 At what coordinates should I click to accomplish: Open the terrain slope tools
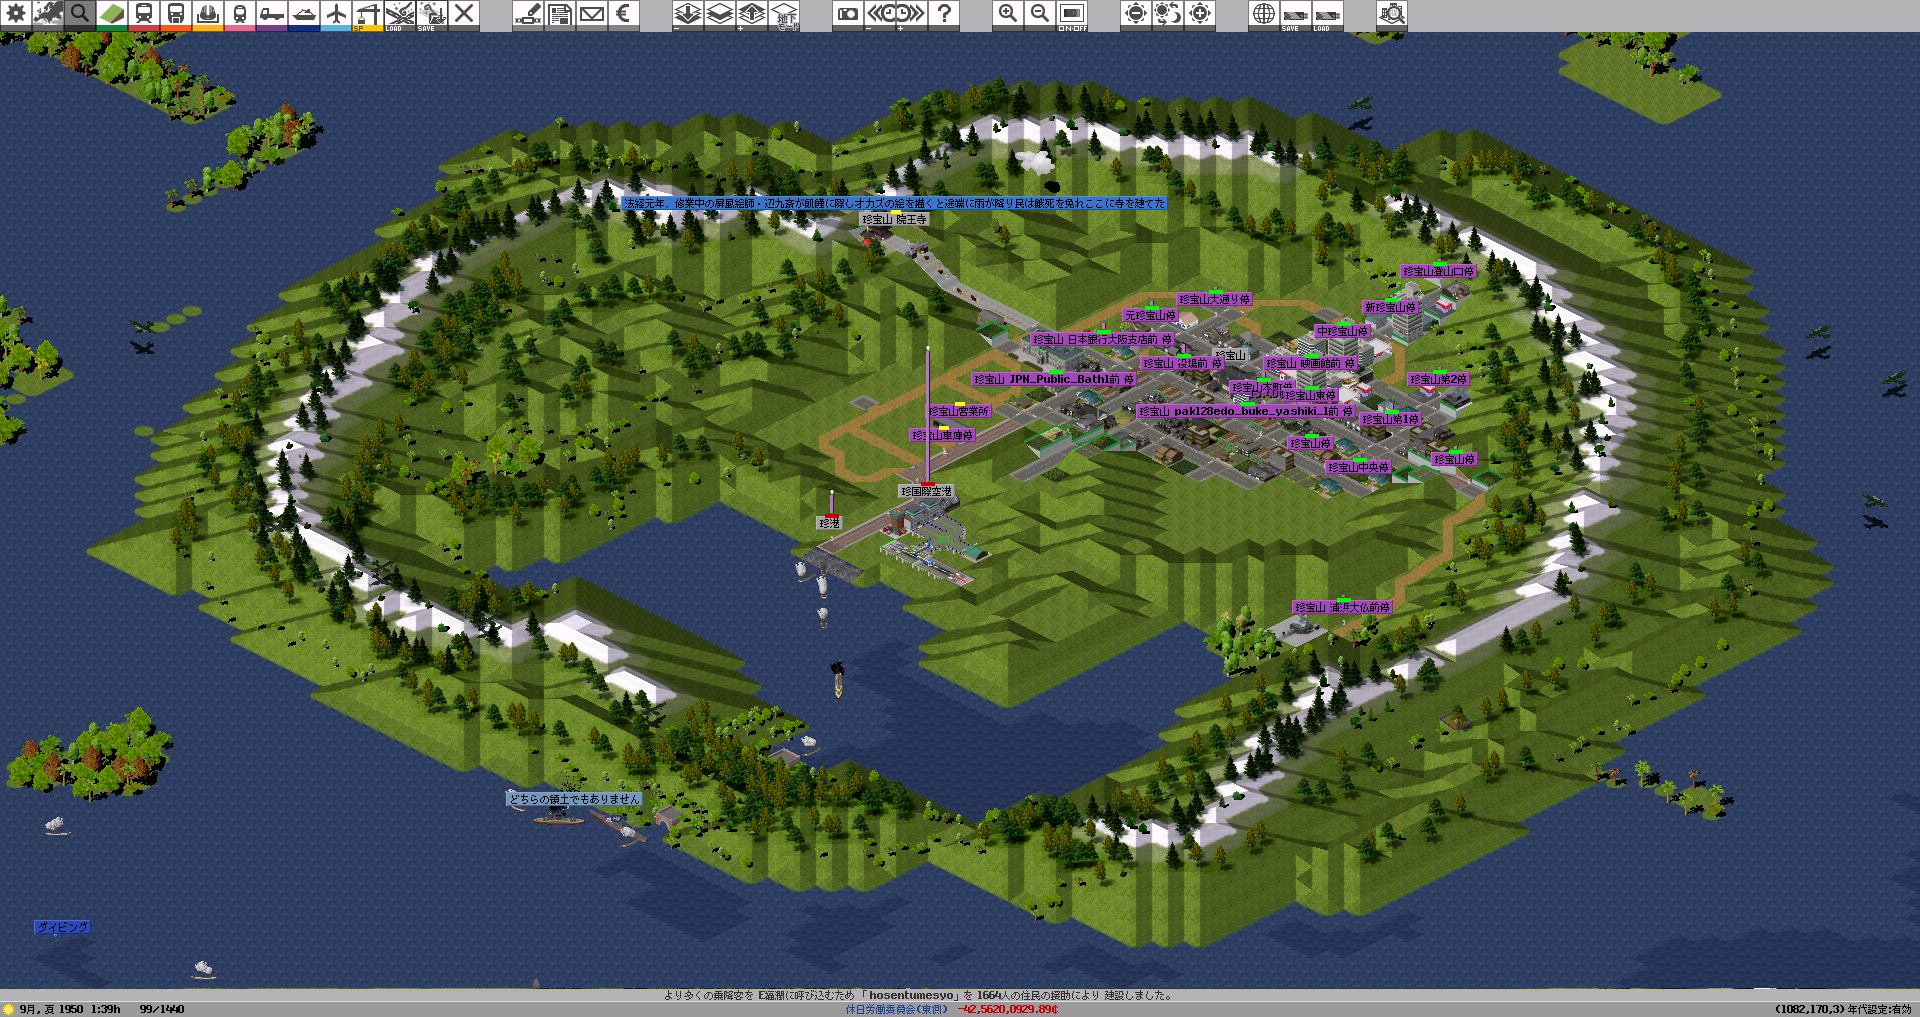click(x=112, y=15)
